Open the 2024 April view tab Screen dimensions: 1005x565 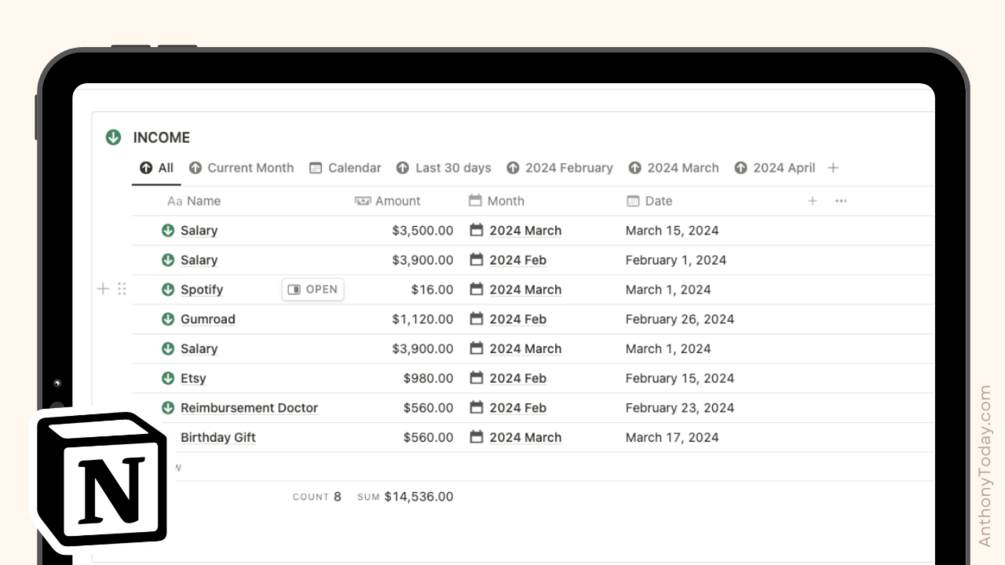(x=775, y=168)
